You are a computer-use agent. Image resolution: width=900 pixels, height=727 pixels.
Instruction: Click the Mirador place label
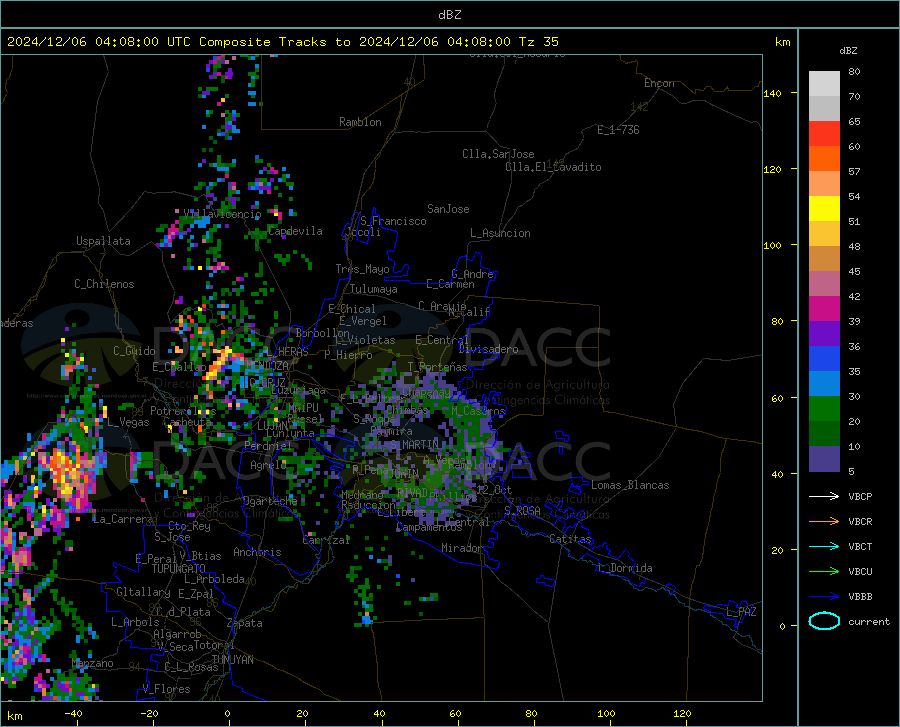click(461, 548)
